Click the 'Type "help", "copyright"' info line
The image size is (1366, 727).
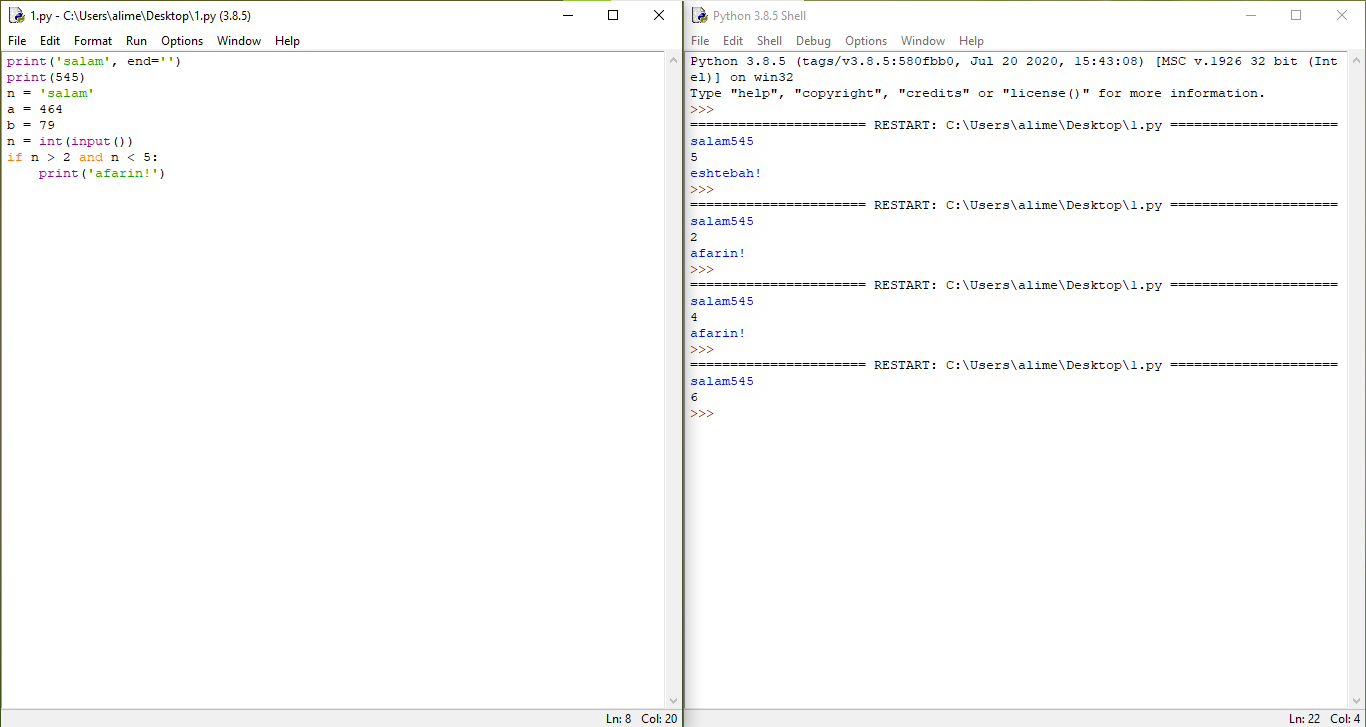977,93
